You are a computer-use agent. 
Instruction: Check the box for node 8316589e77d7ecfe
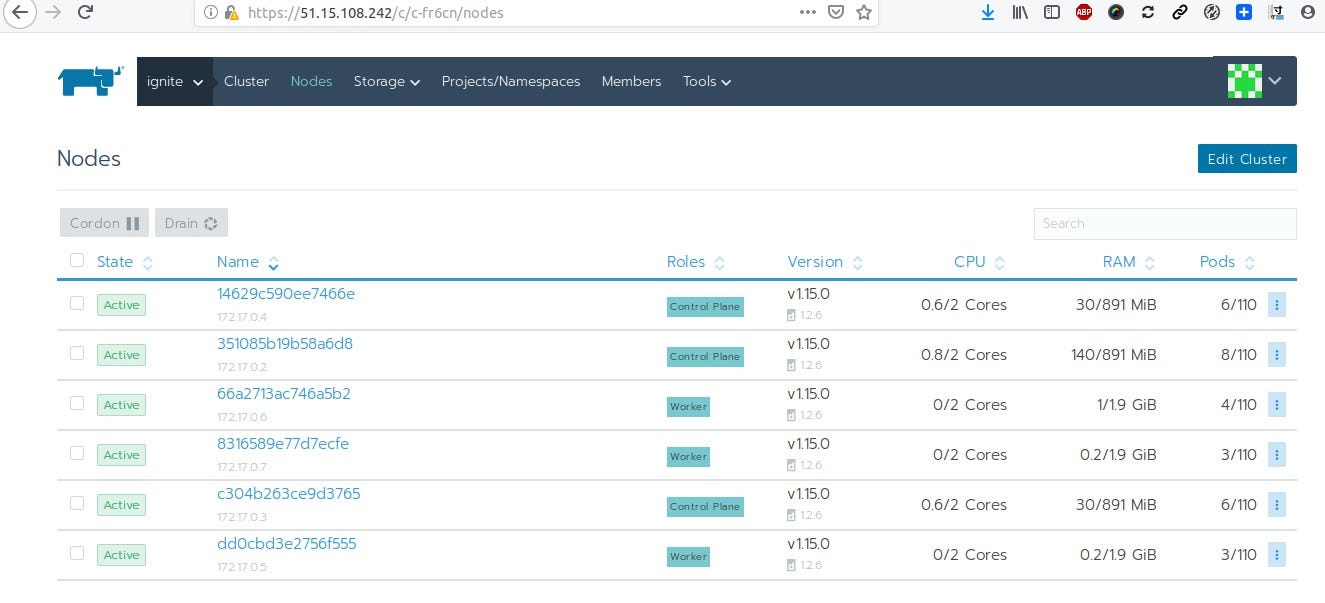(x=77, y=453)
